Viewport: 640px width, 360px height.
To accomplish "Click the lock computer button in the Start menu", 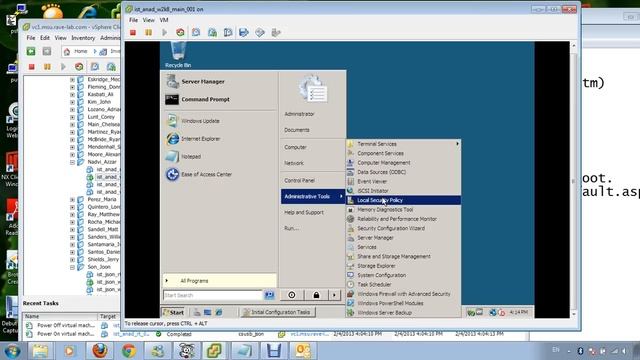I will [x=316, y=295].
